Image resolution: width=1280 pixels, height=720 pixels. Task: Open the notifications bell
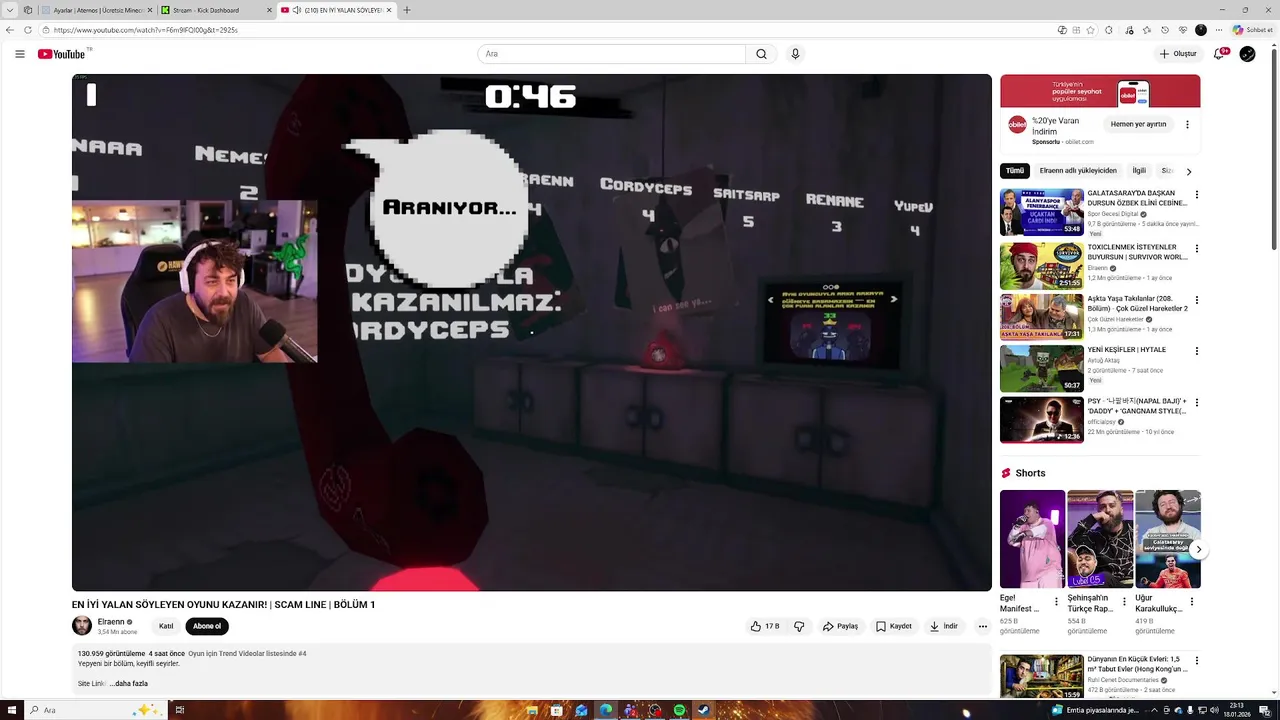(1219, 54)
